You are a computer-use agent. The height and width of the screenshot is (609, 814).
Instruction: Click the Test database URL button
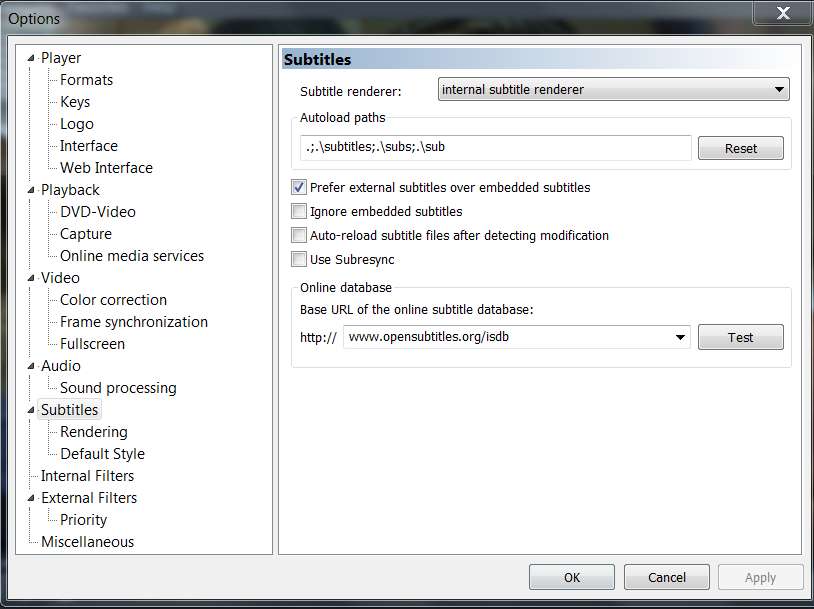pos(741,337)
